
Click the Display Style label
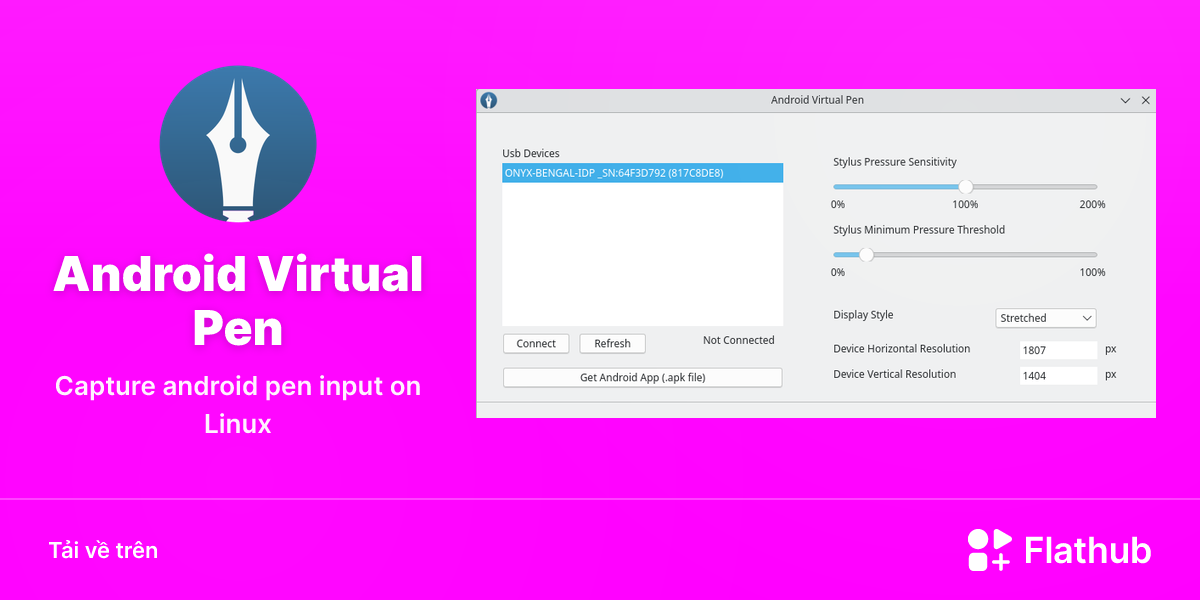pos(863,315)
